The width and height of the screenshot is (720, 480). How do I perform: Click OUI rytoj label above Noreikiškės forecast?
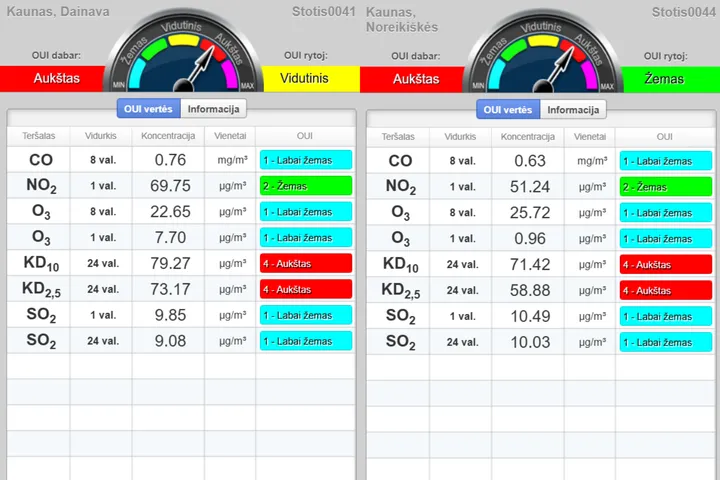(665, 56)
